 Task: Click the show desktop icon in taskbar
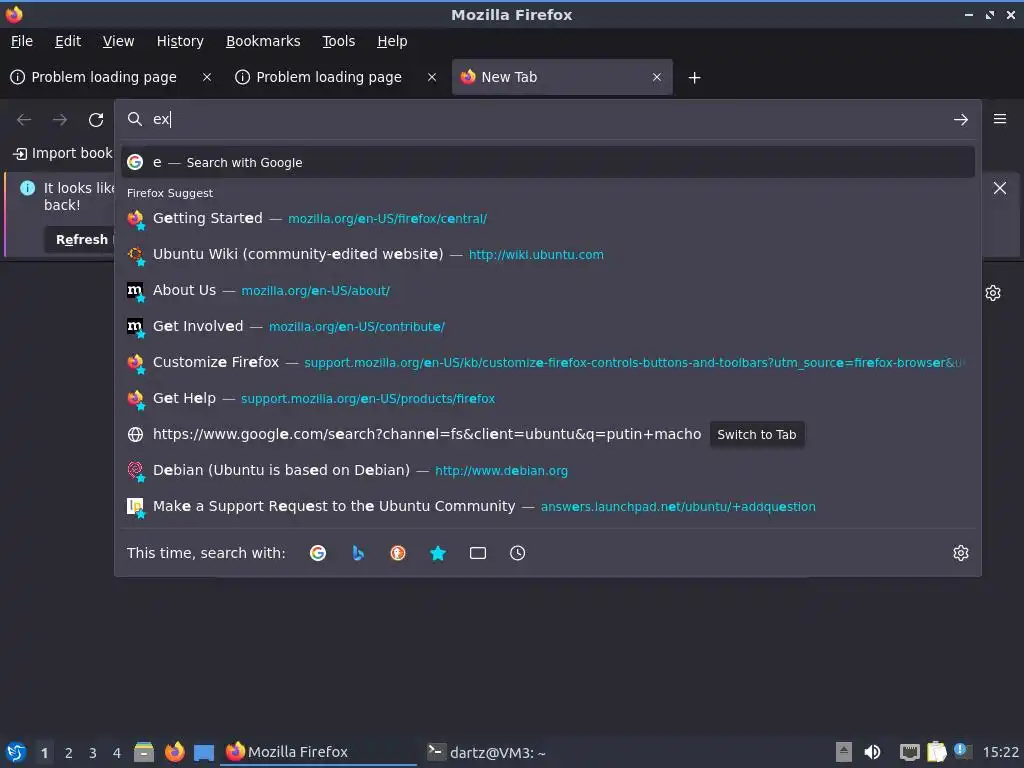pos(204,752)
